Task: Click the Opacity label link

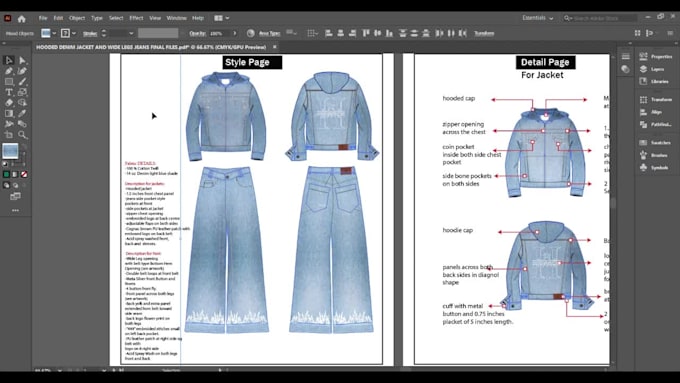Action: pyautogui.click(x=197, y=33)
